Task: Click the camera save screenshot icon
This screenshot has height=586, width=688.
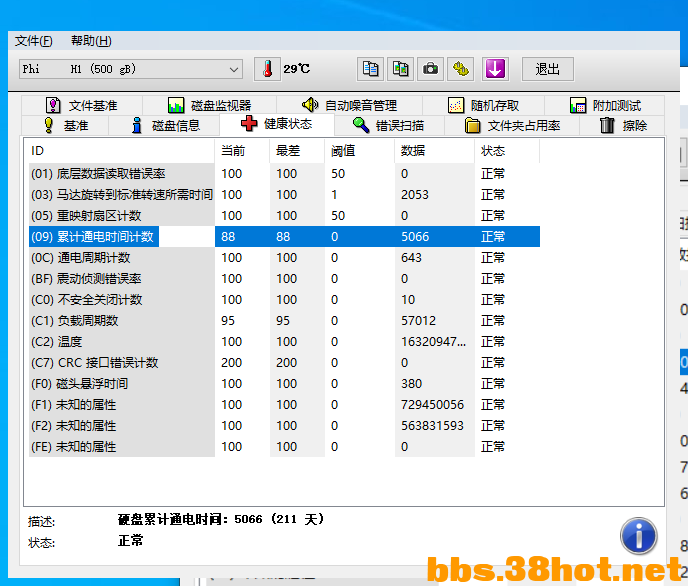Action: 430,69
